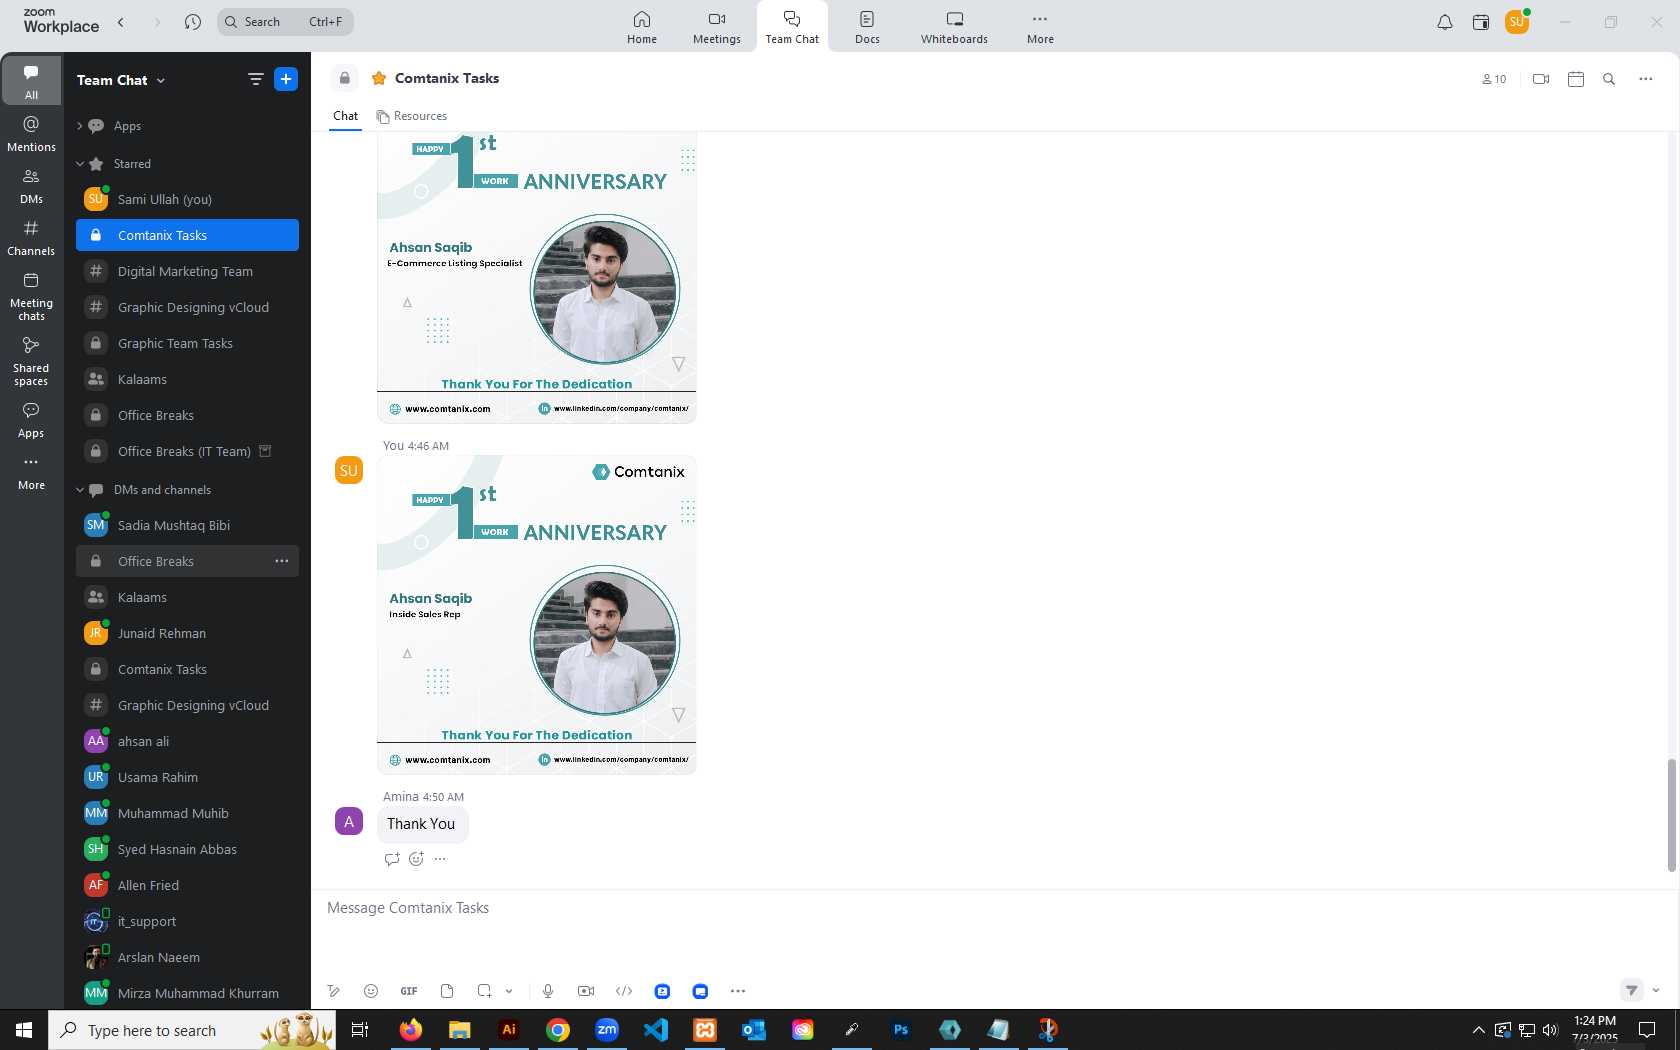Open Graphic Team Tasks channel
This screenshot has width=1680, height=1050.
click(187, 343)
